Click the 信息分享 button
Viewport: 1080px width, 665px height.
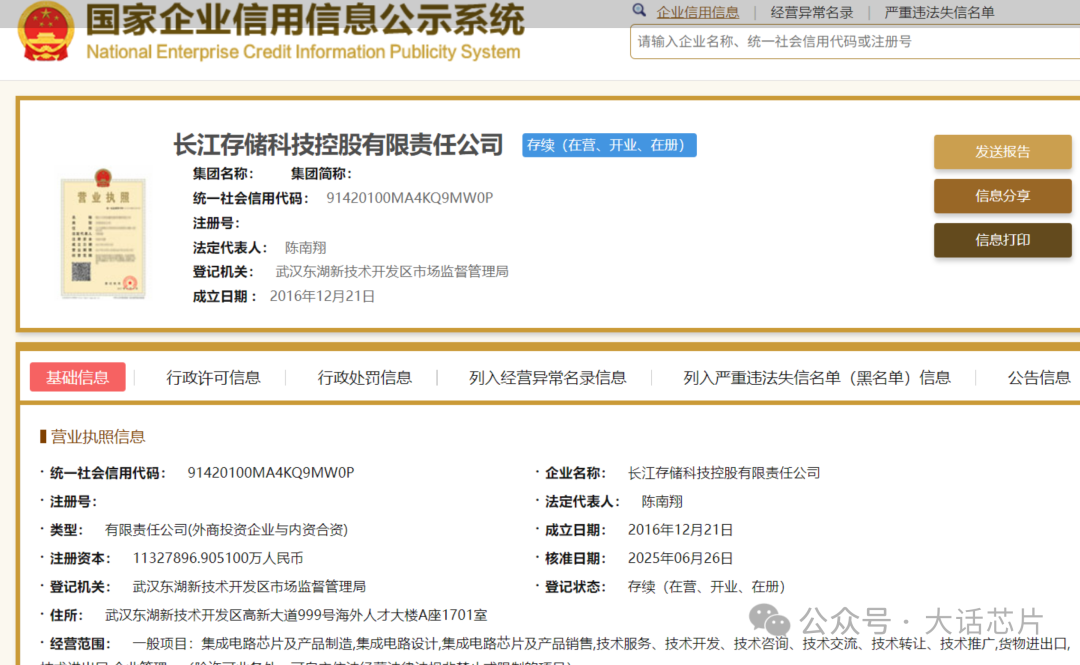[1002, 196]
